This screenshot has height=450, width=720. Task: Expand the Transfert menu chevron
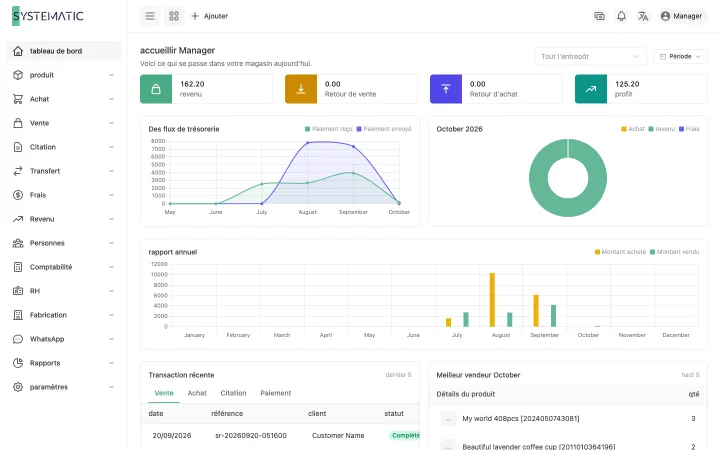(x=111, y=171)
